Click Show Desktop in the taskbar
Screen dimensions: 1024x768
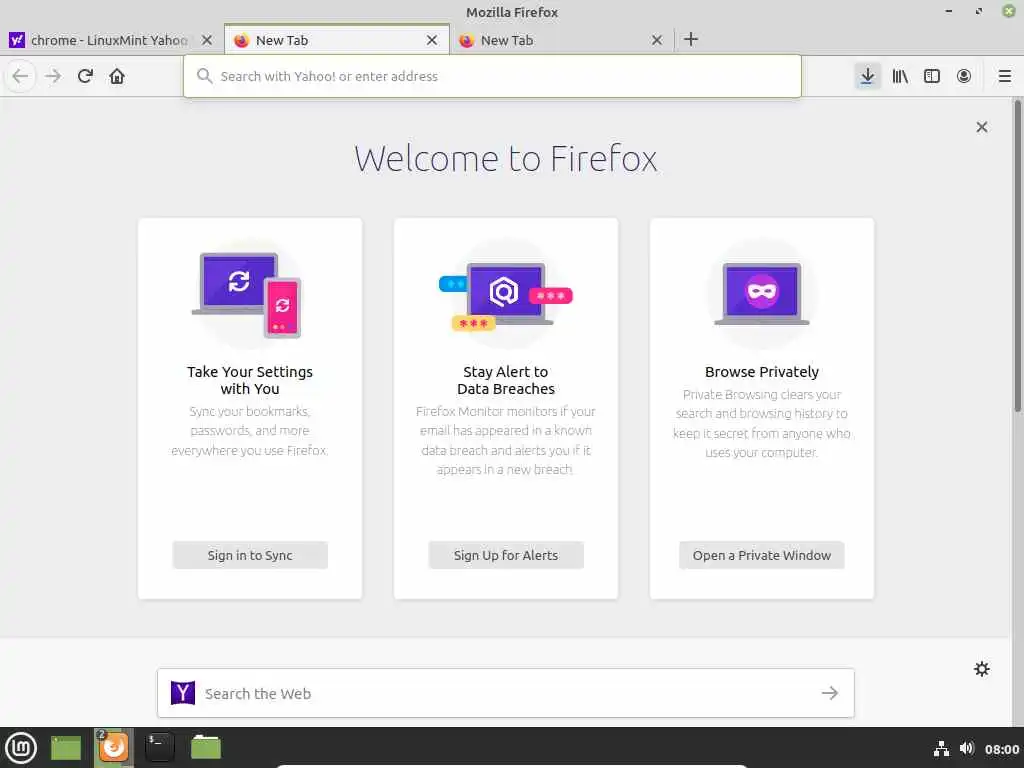[x=66, y=748]
